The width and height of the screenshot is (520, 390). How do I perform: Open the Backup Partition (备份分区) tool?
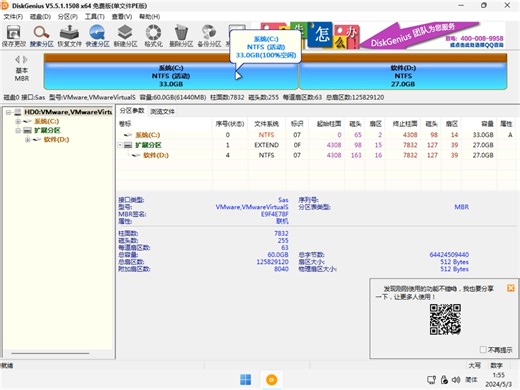pos(209,36)
